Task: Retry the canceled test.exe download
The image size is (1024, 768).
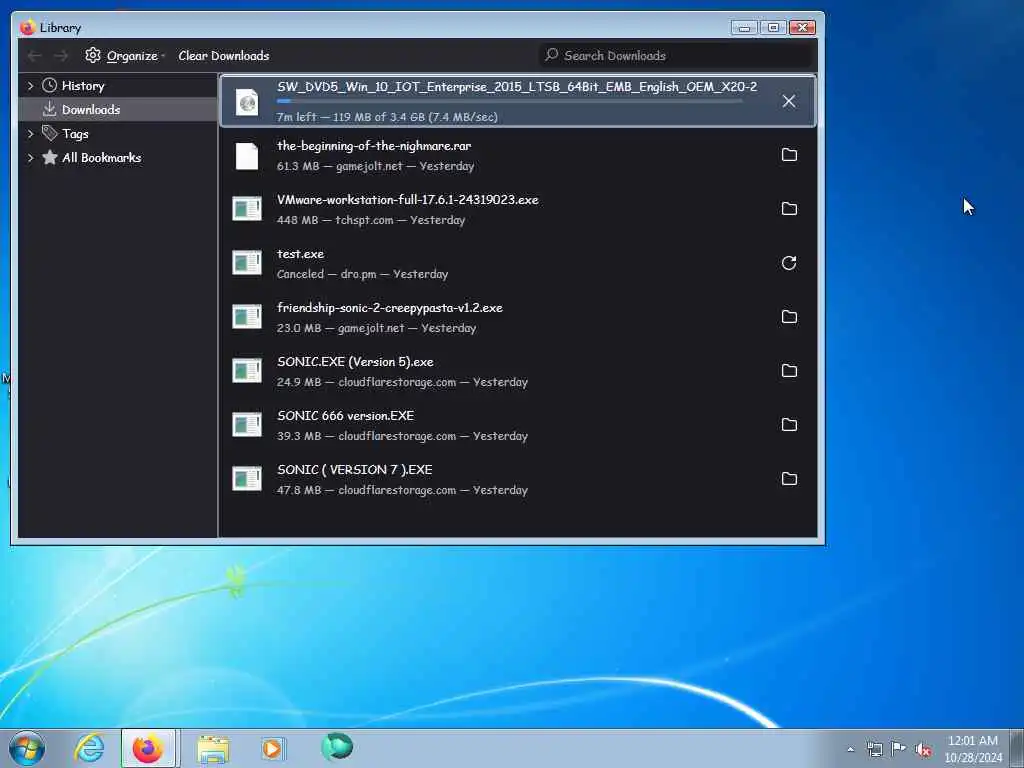Action: (789, 263)
